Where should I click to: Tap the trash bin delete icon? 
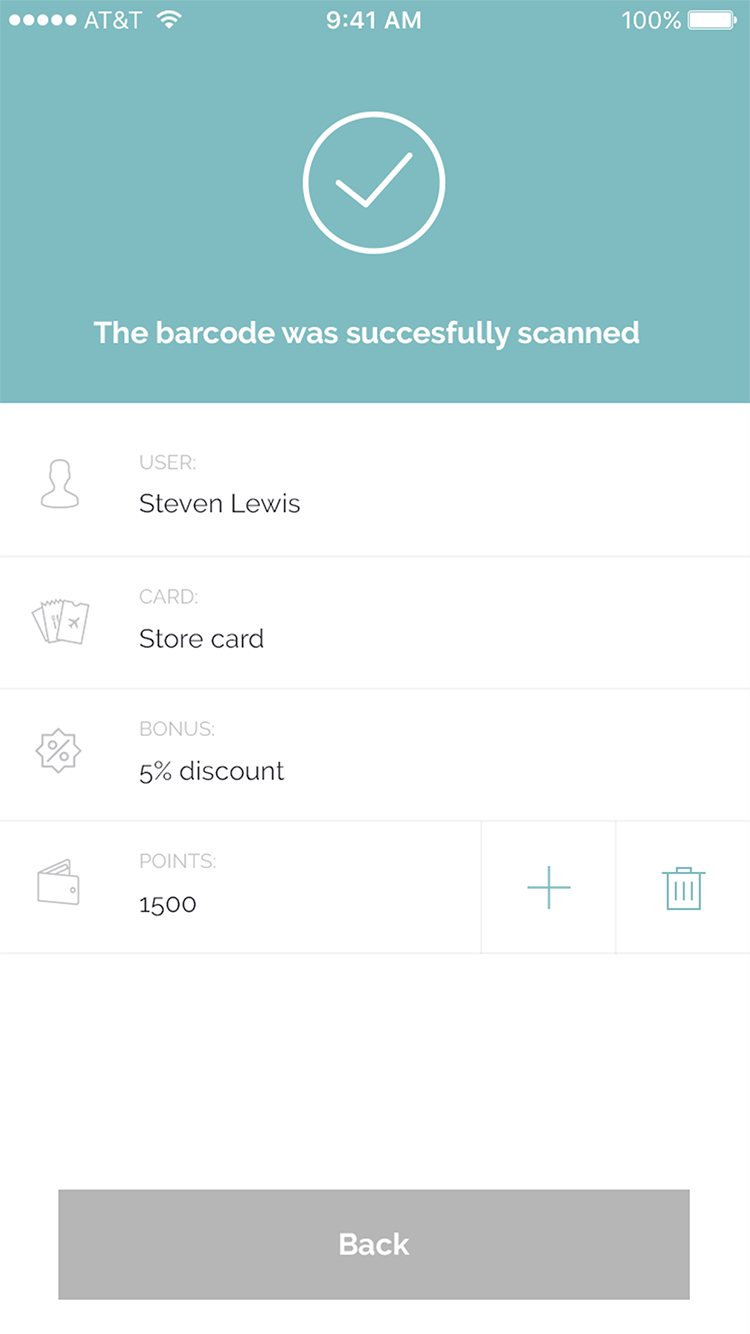[x=684, y=888]
